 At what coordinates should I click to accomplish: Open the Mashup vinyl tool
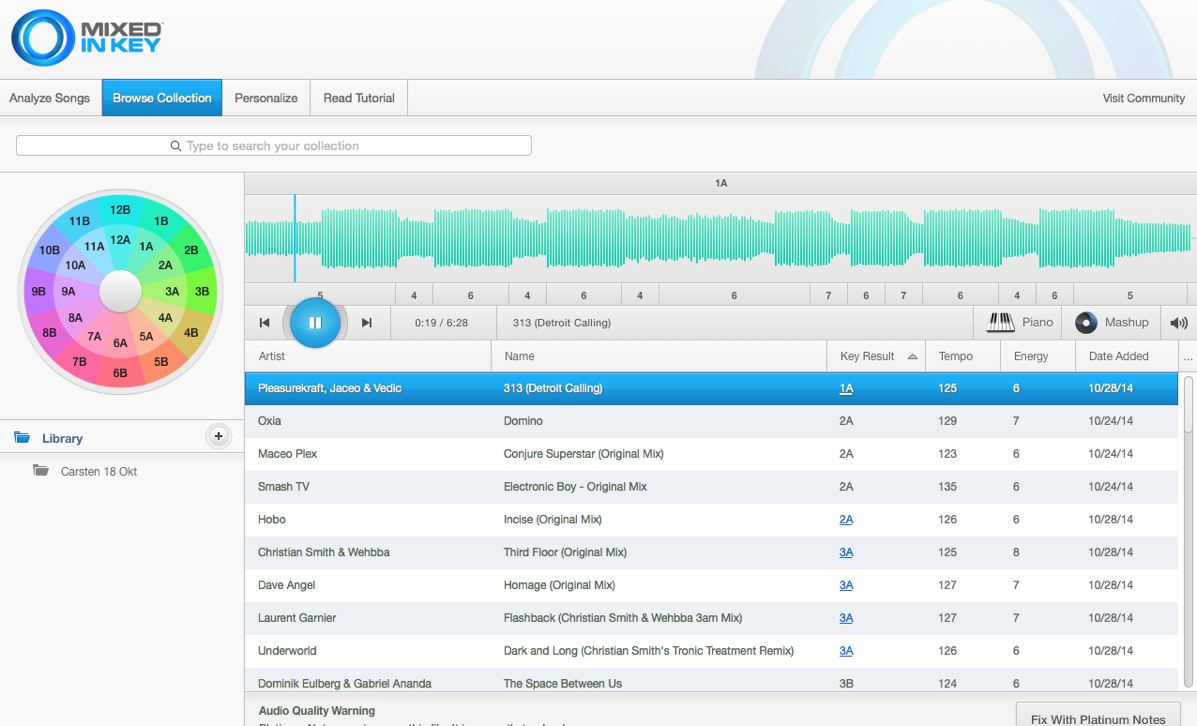1111,322
